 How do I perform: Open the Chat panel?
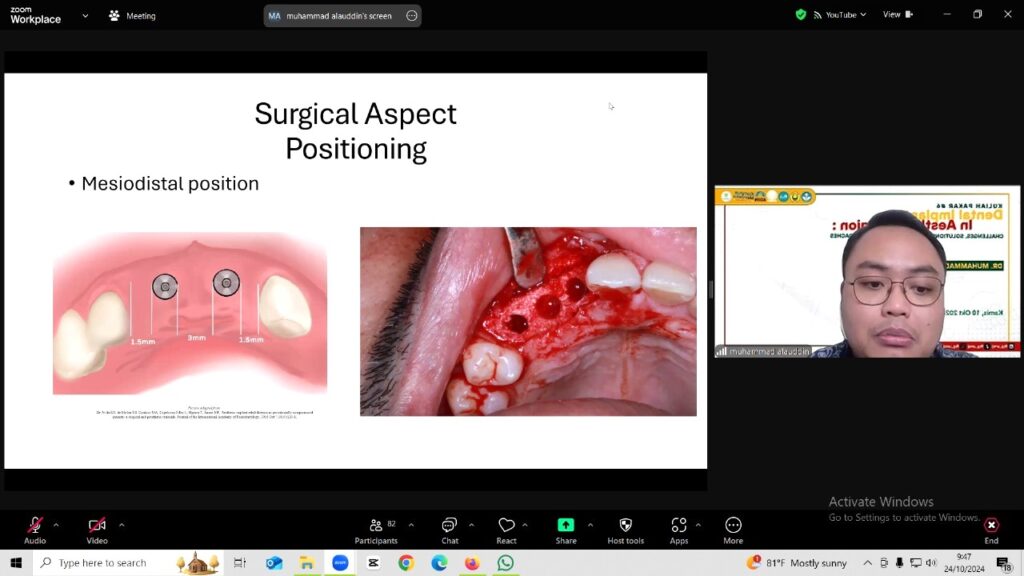[449, 530]
